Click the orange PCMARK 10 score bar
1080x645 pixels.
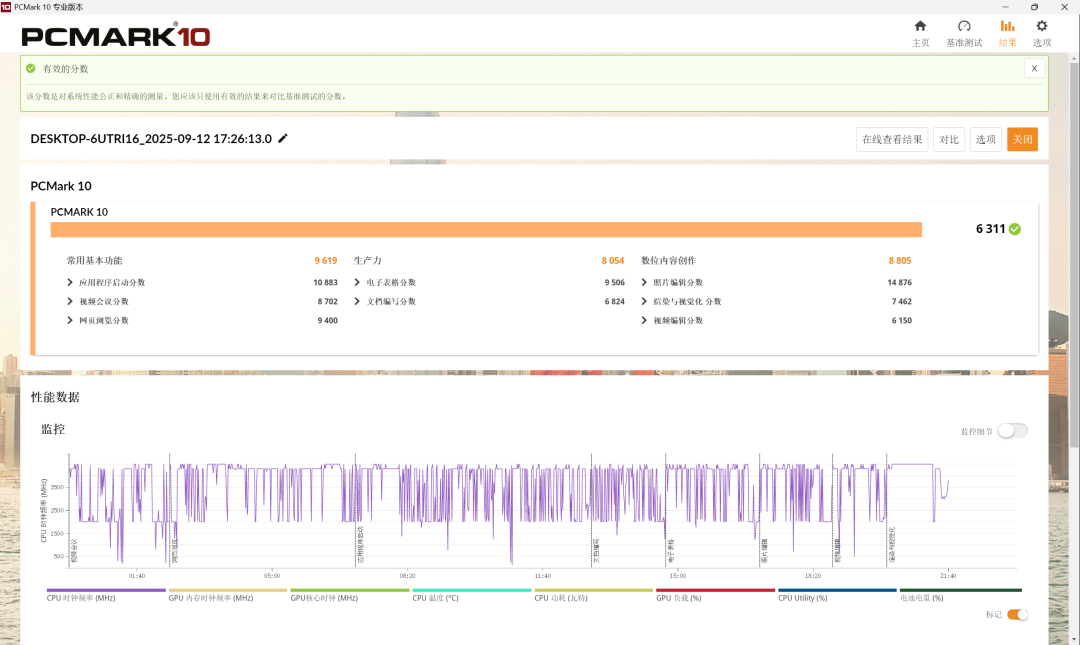(486, 229)
